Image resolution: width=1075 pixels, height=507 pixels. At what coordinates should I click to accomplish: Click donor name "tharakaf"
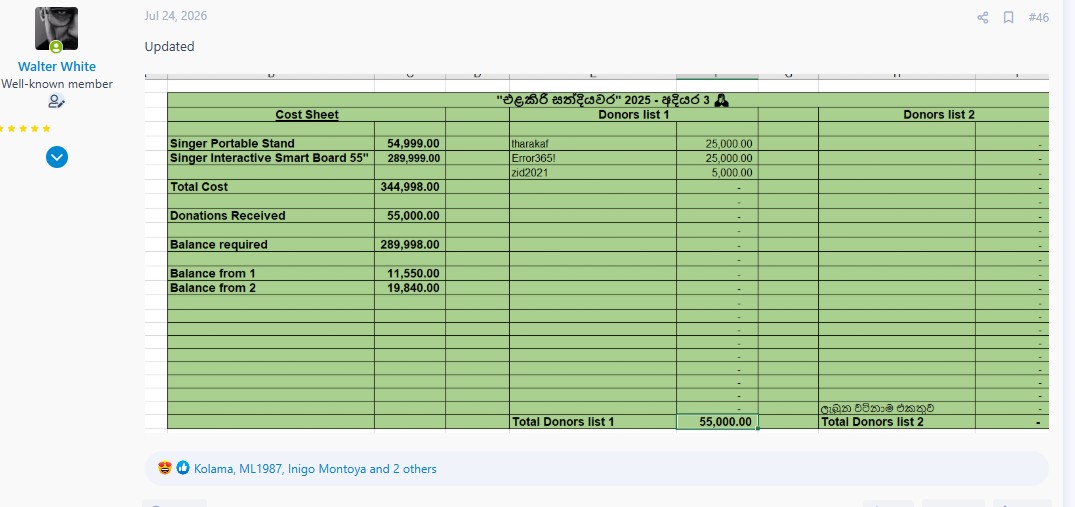click(530, 144)
